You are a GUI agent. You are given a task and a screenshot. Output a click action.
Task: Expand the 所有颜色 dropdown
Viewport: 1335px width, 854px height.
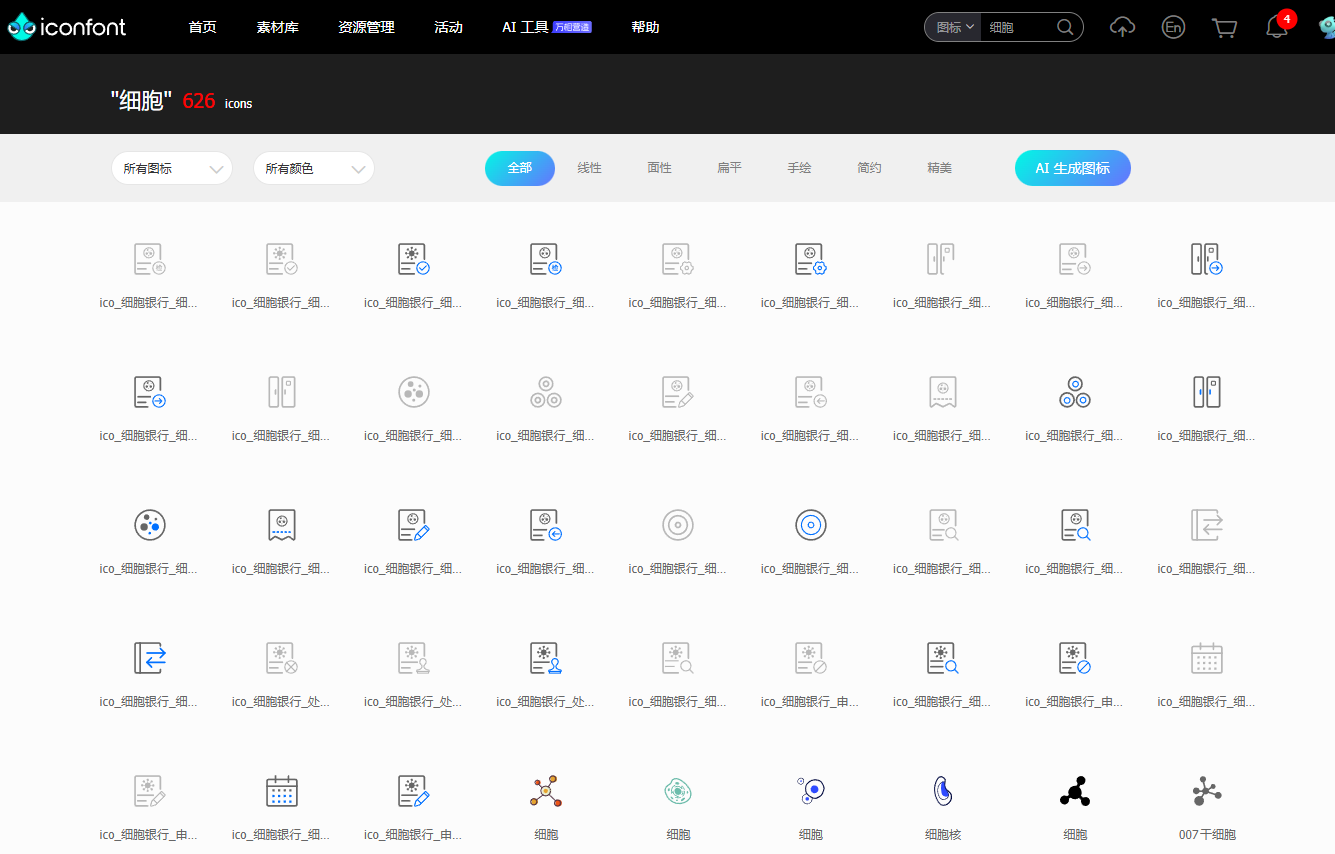tap(314, 168)
